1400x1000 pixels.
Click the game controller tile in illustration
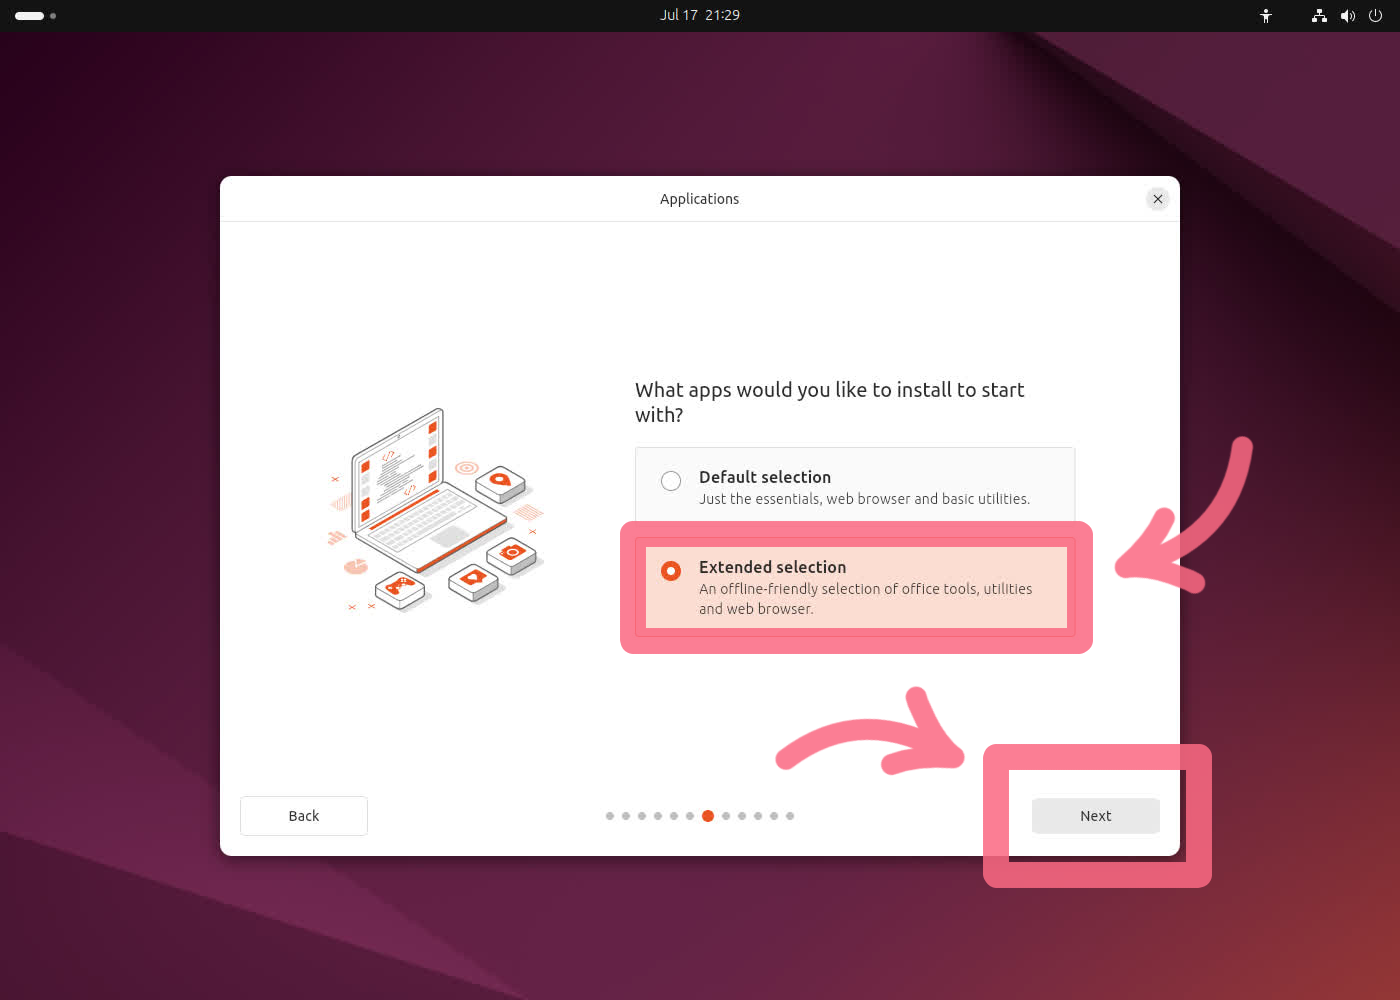[x=400, y=587]
